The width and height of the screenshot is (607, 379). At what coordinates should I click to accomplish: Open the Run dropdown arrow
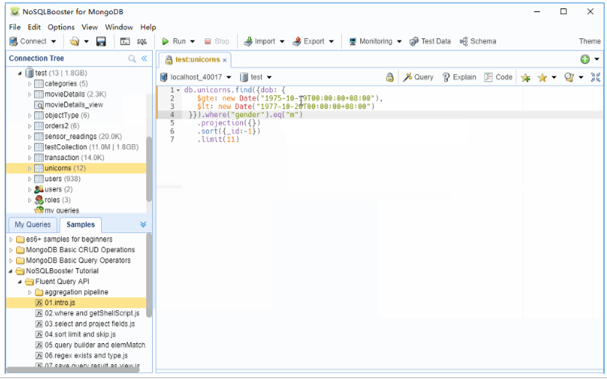pyautogui.click(x=192, y=41)
